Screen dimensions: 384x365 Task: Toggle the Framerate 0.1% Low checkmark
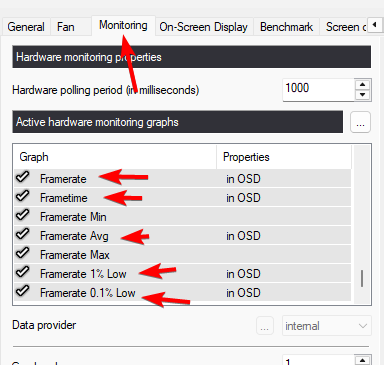[23, 291]
